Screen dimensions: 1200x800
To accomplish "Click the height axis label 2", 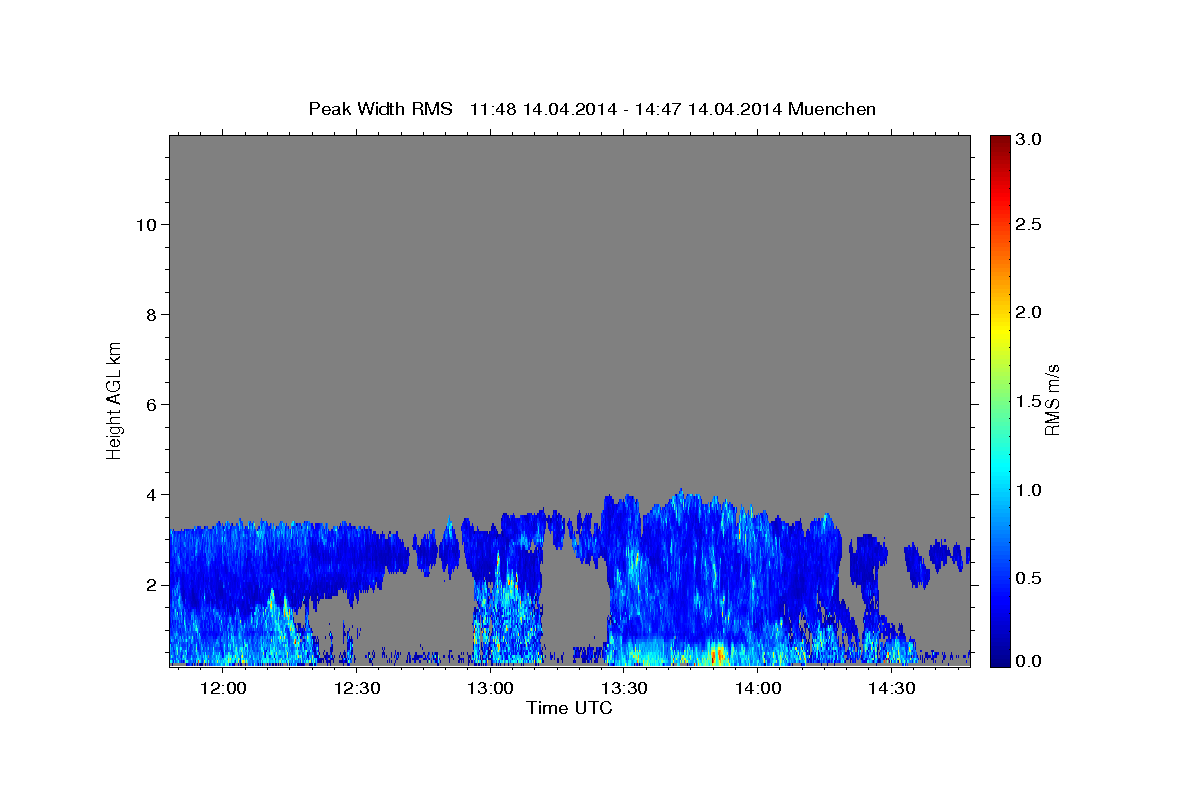I will [x=152, y=585].
